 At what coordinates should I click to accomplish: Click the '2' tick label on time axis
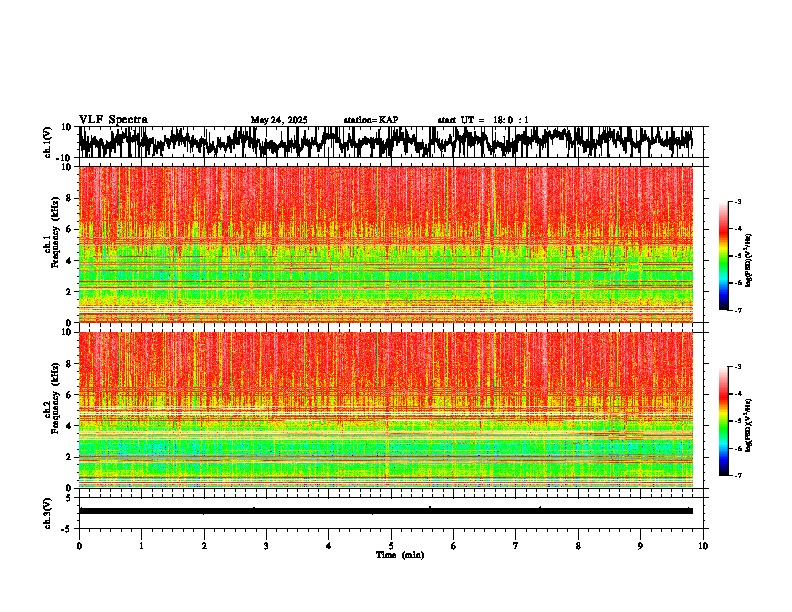204,546
